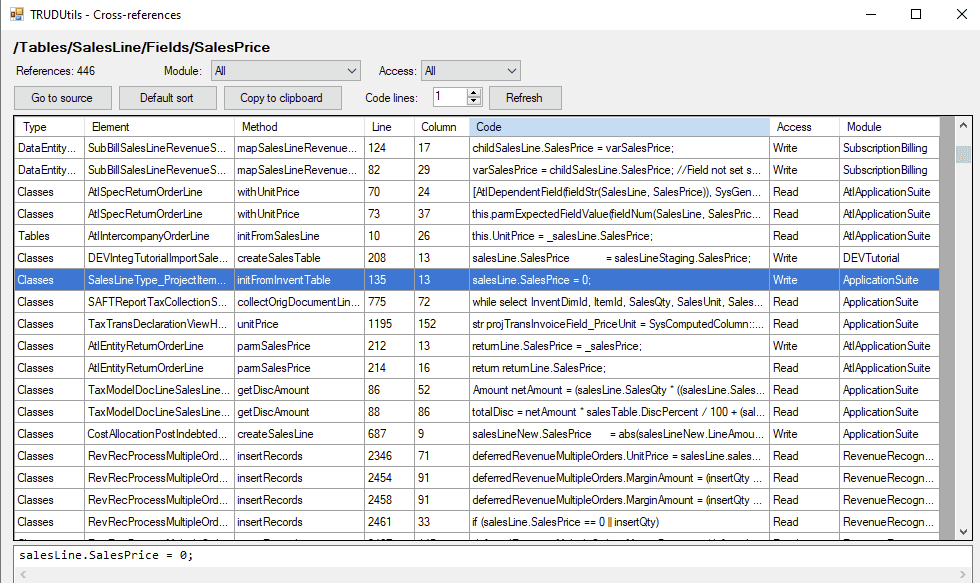Decrease code lines with down arrow
The width and height of the screenshot is (980, 583).
click(474, 102)
